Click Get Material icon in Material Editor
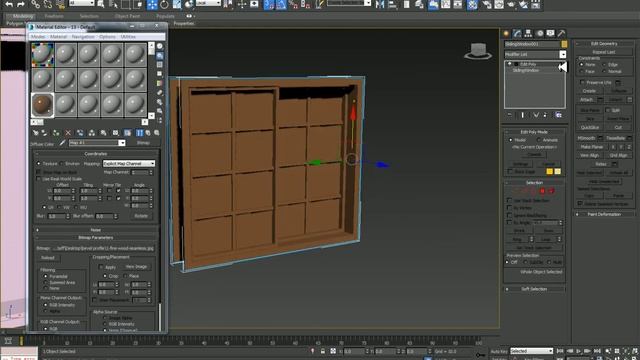The image size is (640, 360). (x=36, y=133)
